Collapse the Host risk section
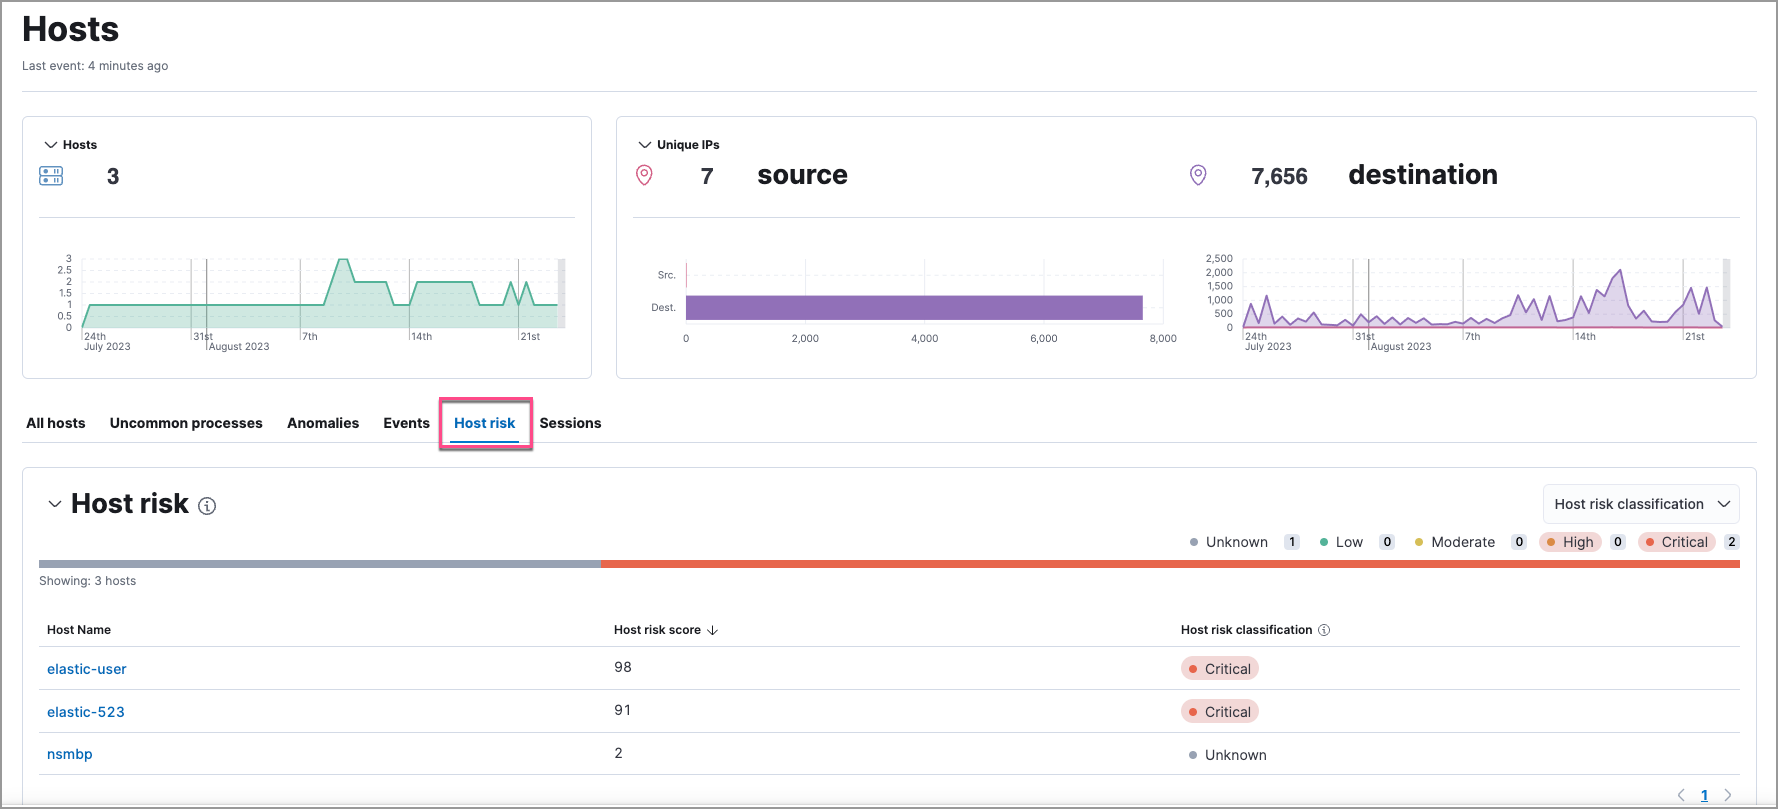This screenshot has width=1778, height=809. pyautogui.click(x=55, y=504)
